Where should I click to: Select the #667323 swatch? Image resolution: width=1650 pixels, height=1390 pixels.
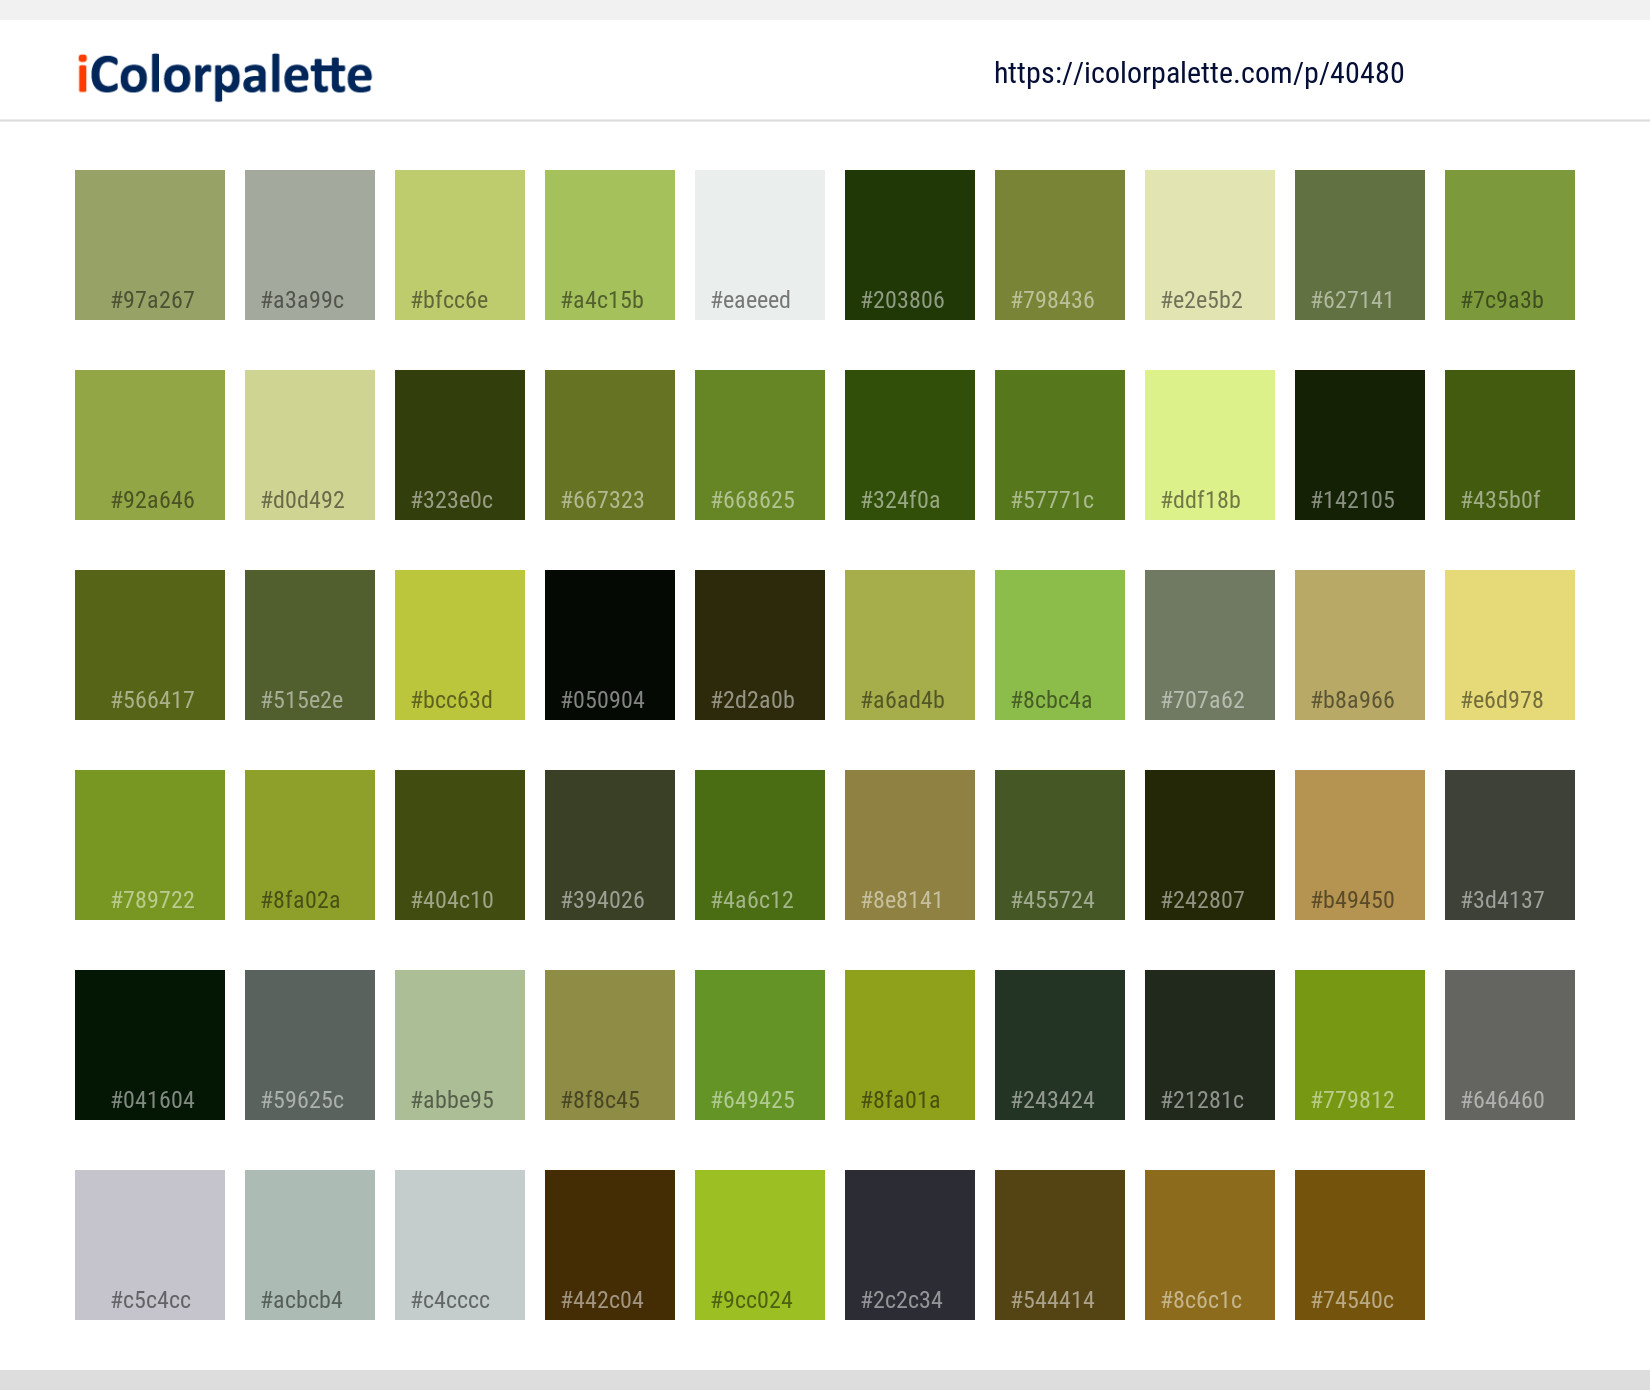(610, 445)
